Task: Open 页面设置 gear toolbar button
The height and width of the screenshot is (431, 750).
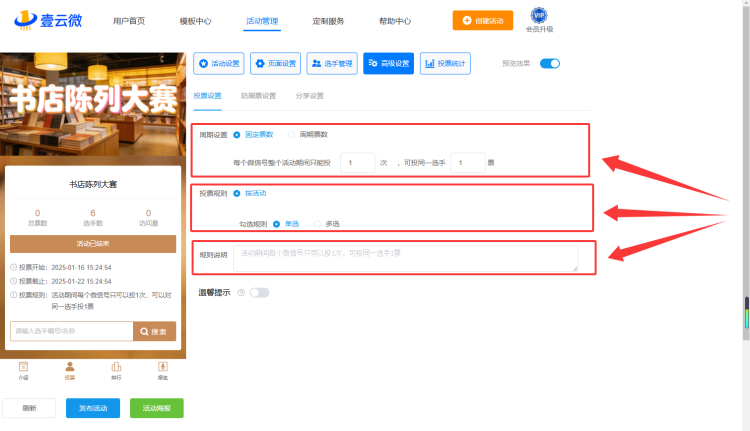Action: coord(276,63)
